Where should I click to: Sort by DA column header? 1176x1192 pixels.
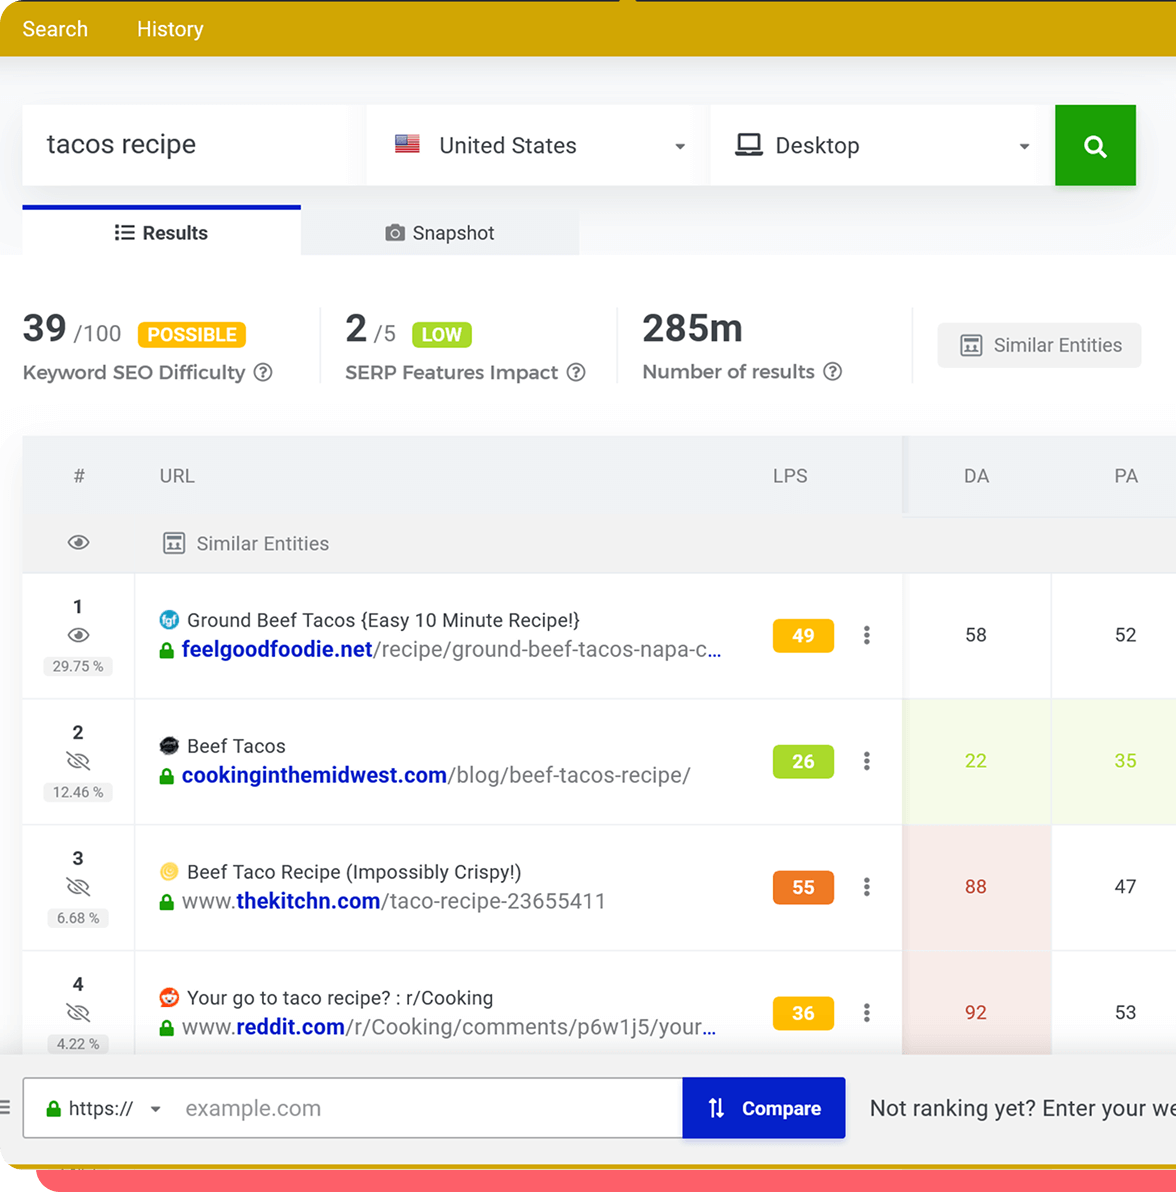coord(976,476)
